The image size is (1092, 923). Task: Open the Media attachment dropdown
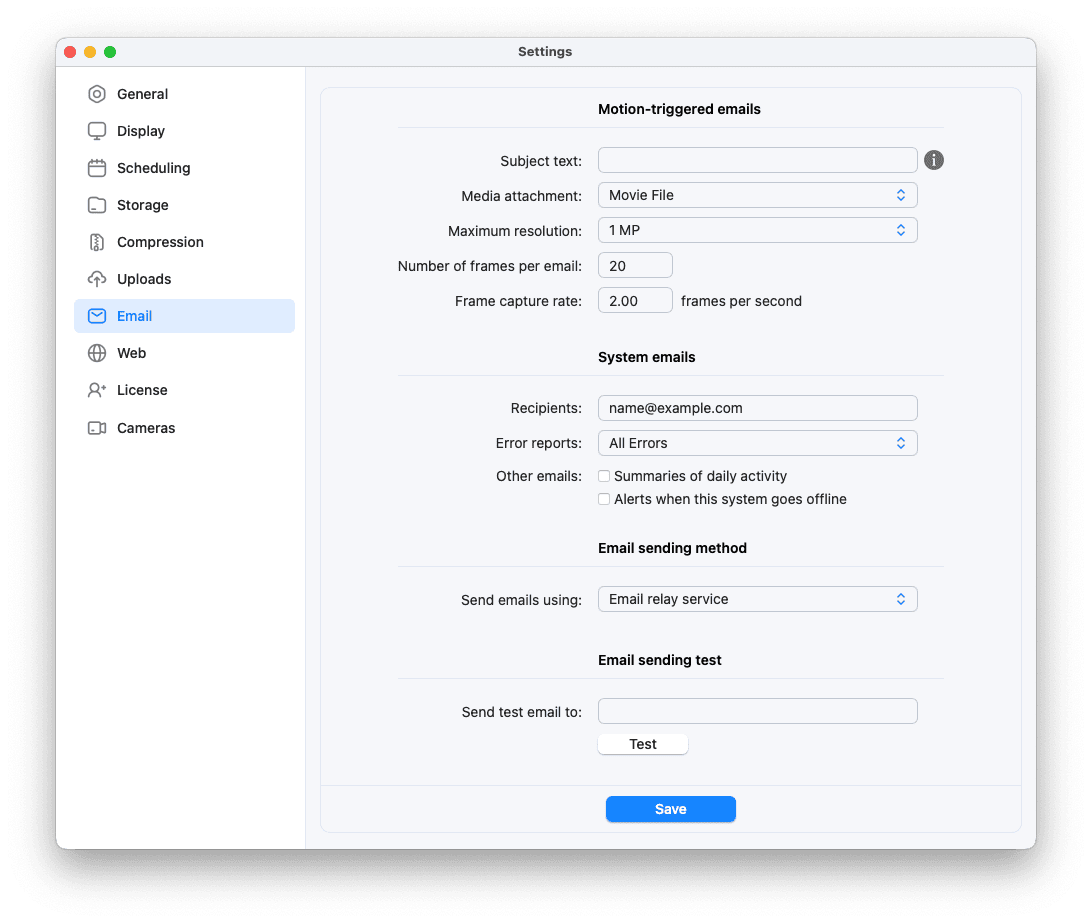click(x=757, y=194)
